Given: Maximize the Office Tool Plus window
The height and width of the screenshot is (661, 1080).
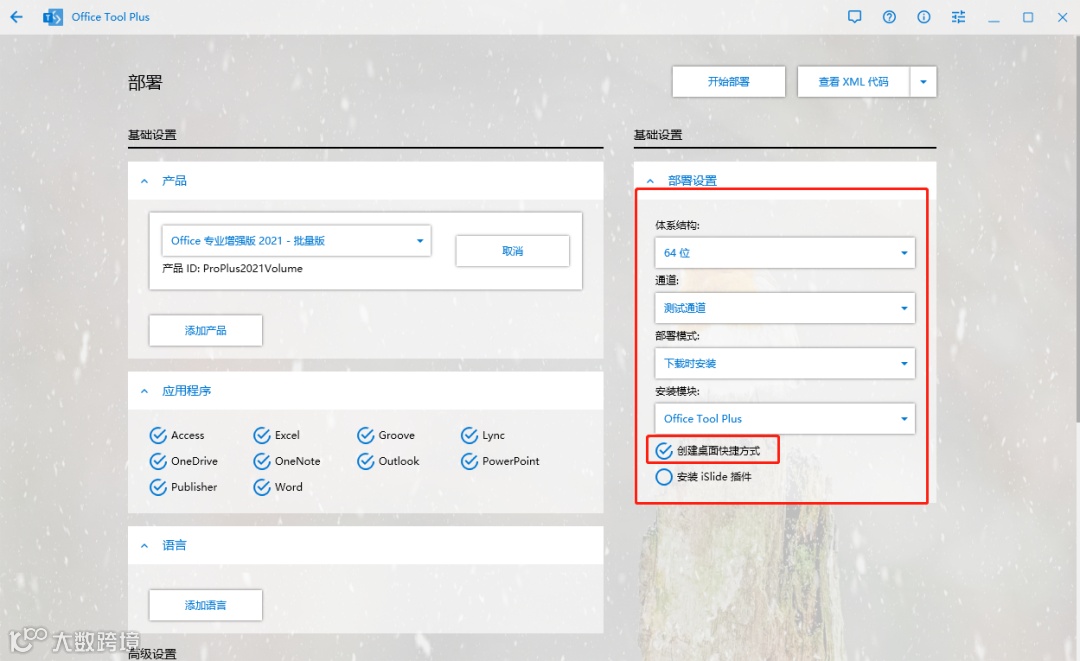Looking at the screenshot, I should point(1028,17).
